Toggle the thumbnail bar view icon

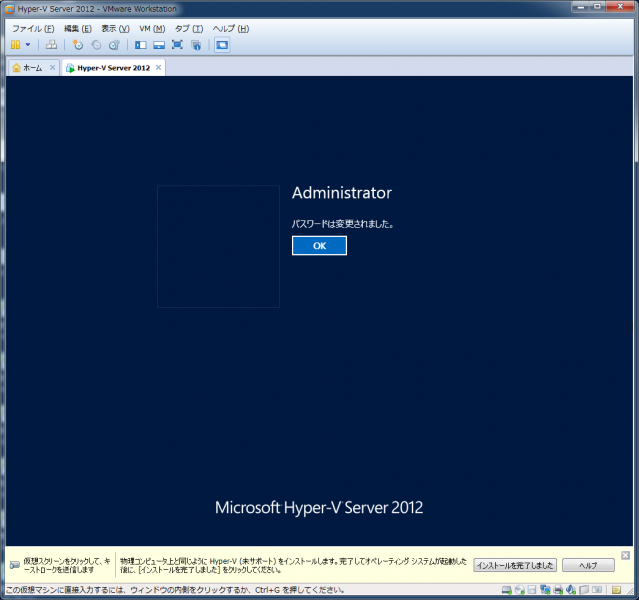tap(159, 45)
